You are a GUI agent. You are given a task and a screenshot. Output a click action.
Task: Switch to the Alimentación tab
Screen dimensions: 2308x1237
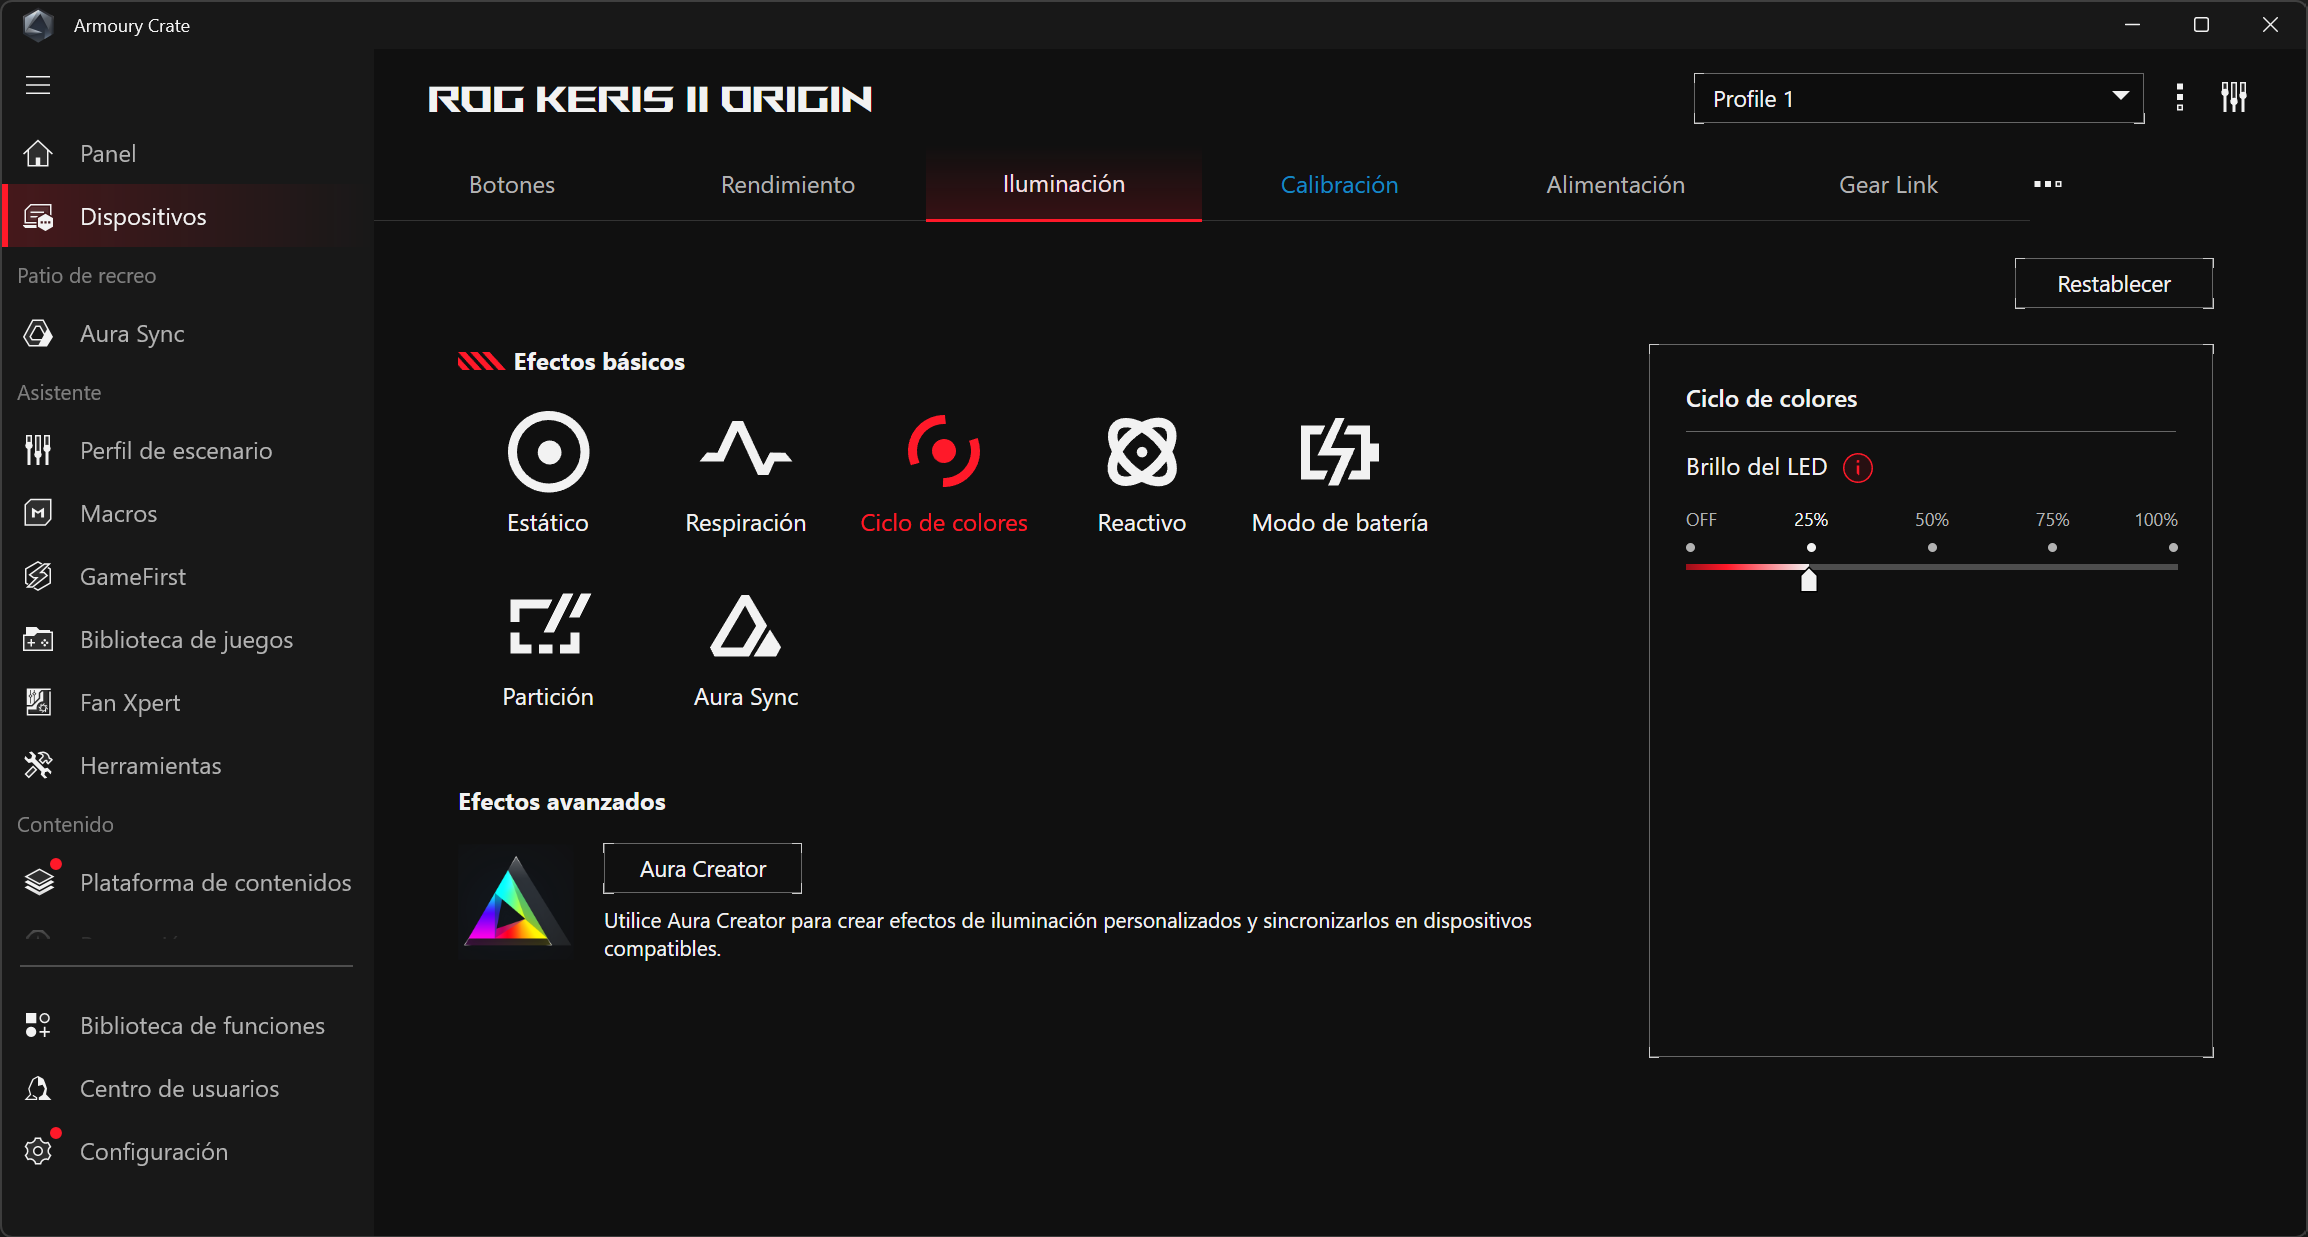tap(1616, 185)
